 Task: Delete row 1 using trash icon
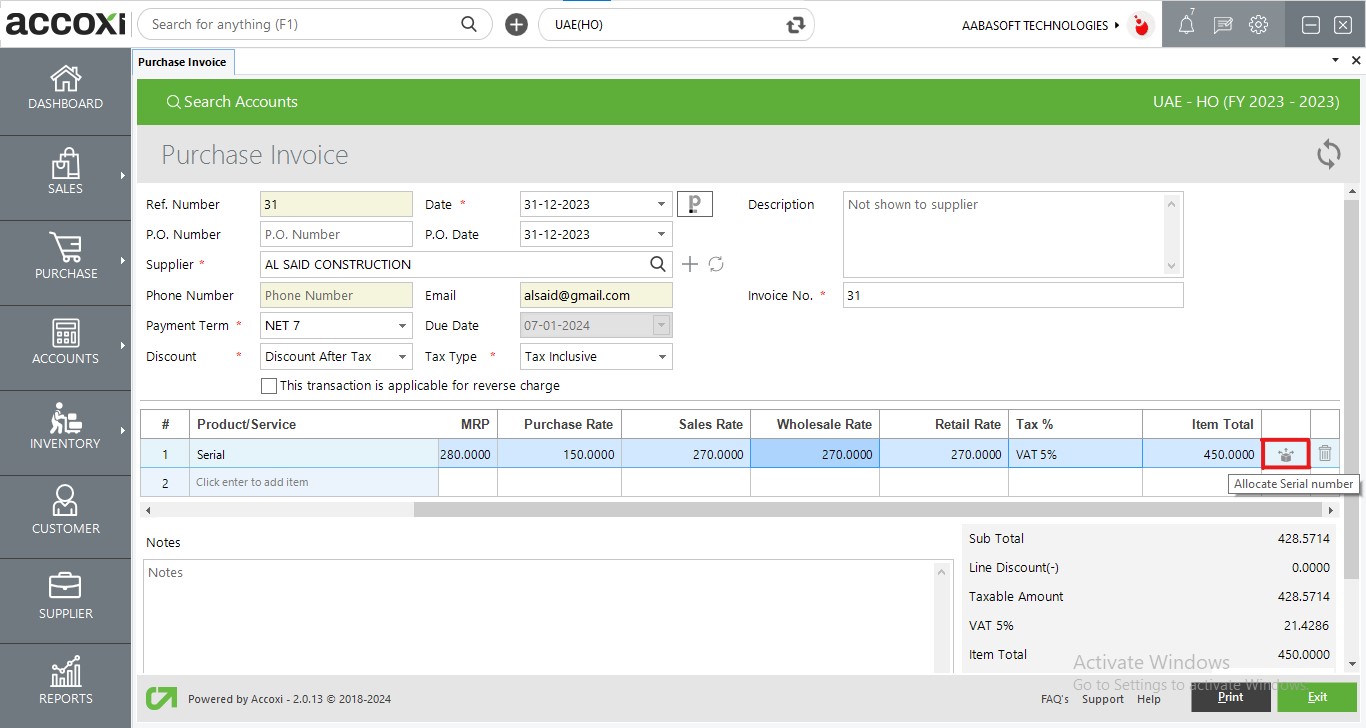[1325, 453]
